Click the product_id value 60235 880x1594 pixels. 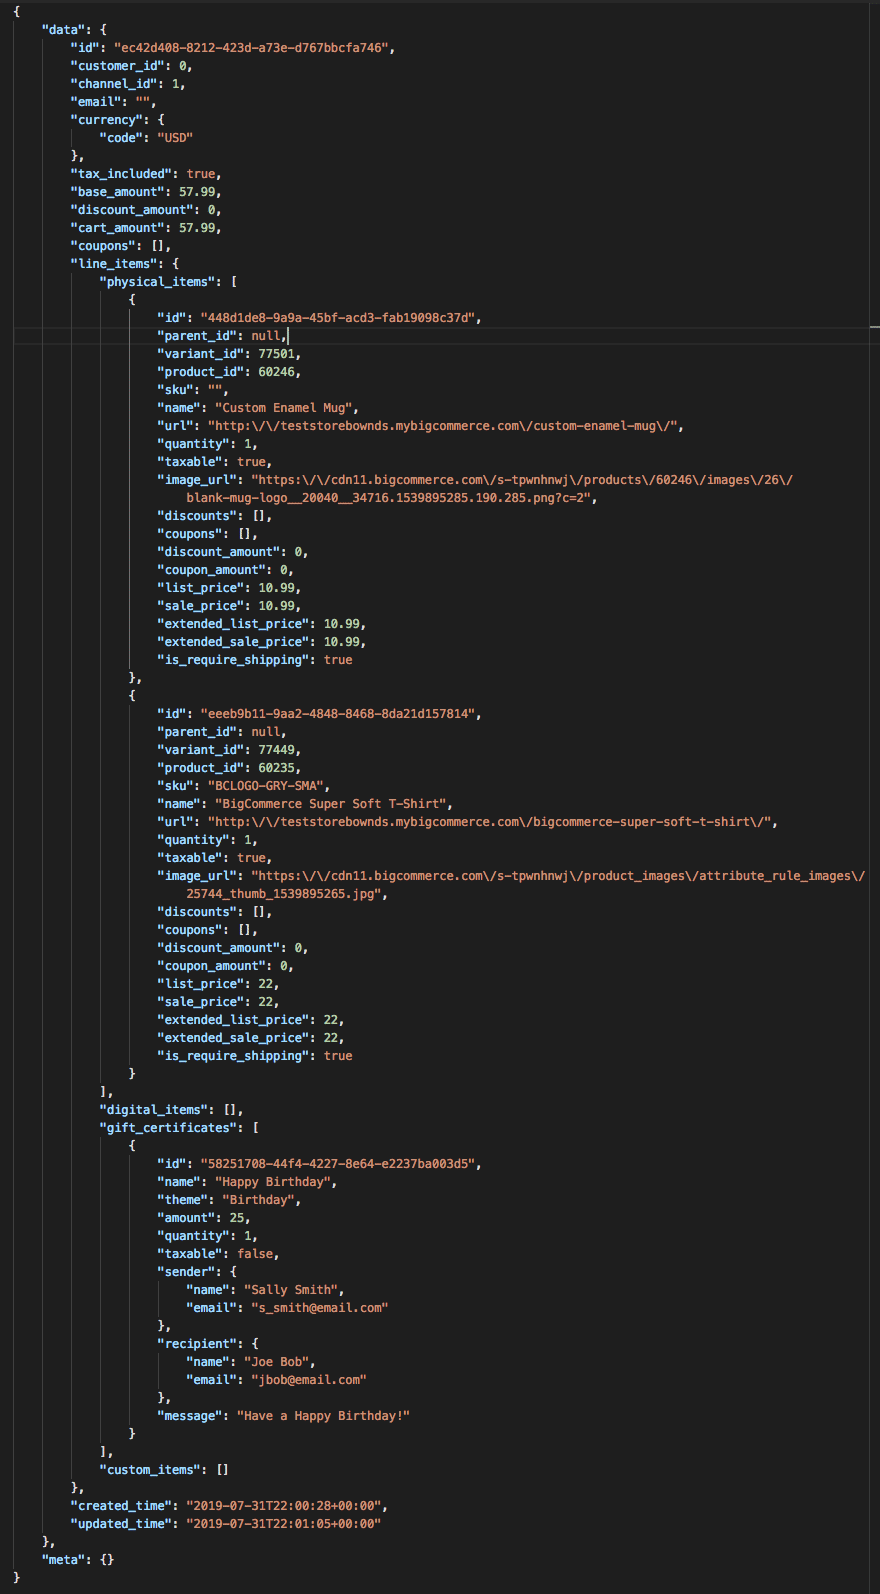coord(276,768)
